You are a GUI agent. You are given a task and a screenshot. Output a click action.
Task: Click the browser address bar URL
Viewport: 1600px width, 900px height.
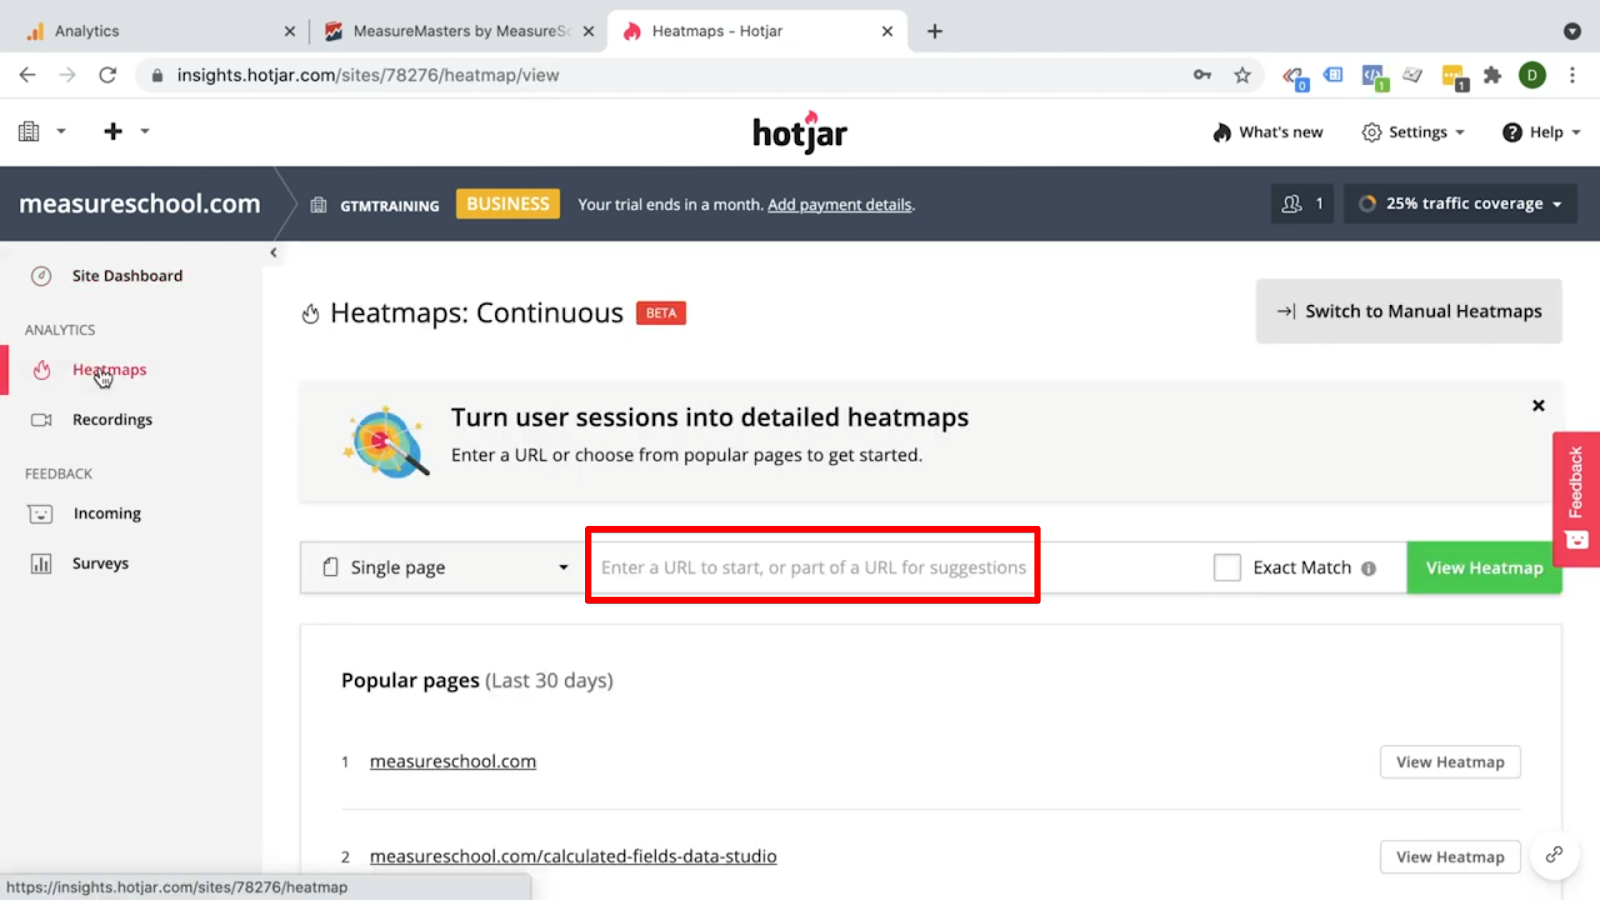click(x=368, y=75)
